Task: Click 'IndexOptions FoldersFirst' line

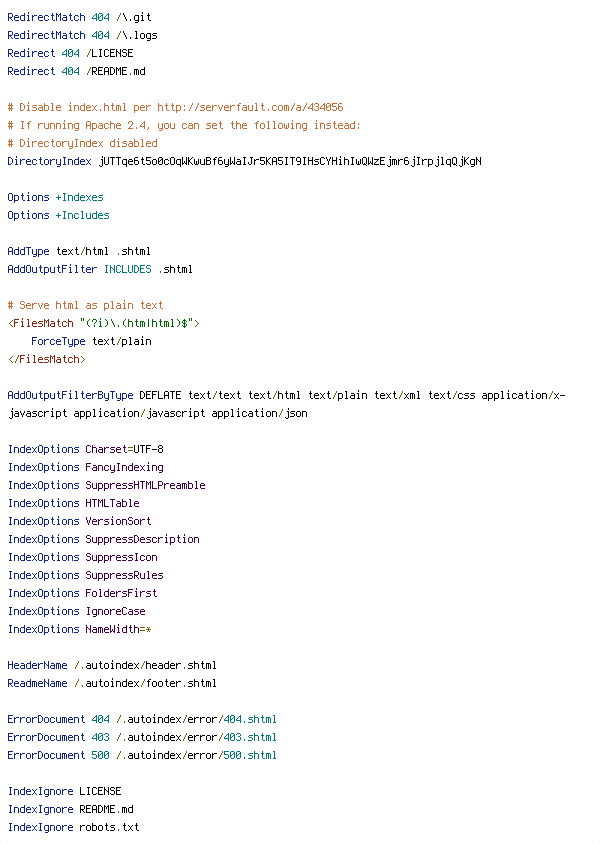Action: (82, 593)
